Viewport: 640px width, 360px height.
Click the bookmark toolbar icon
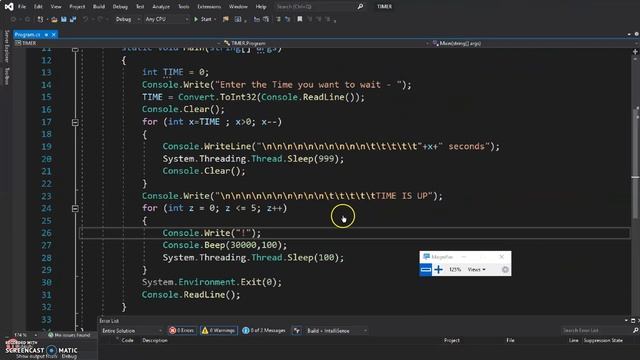point(300,19)
